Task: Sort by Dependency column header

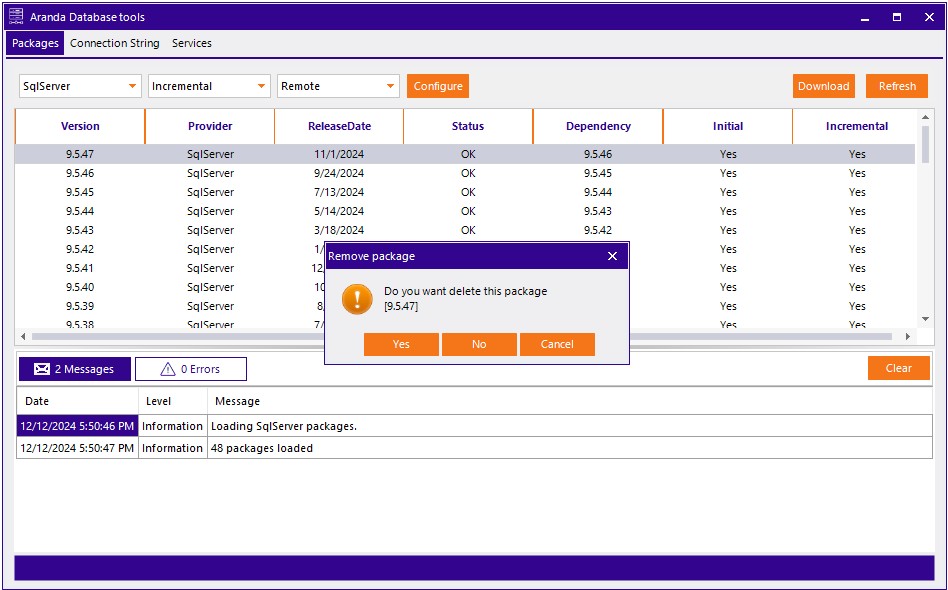Action: click(598, 126)
